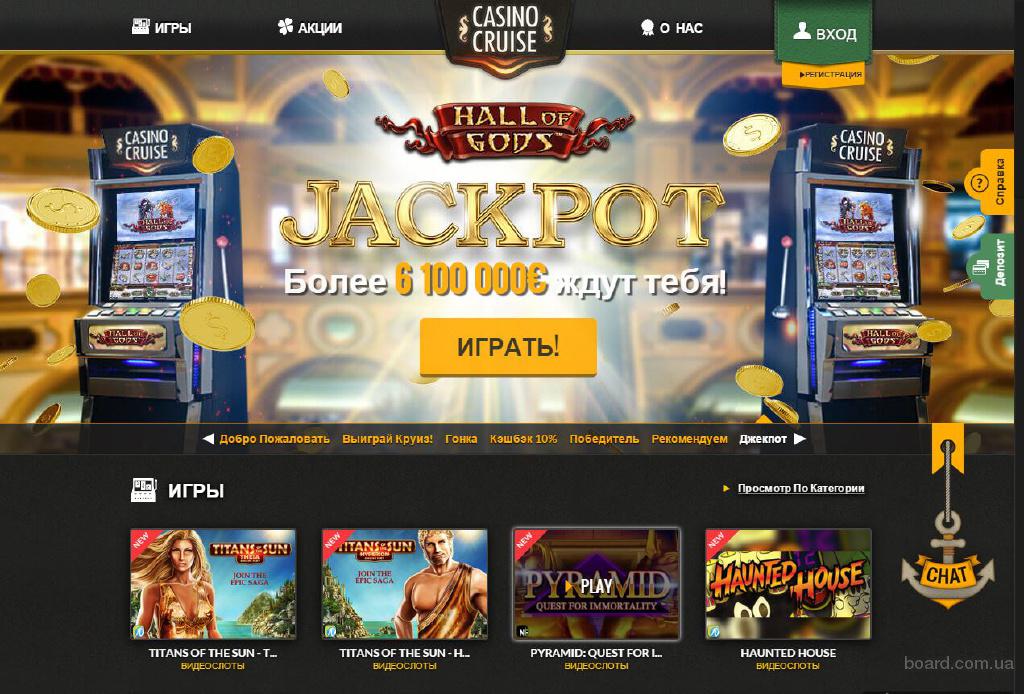Click the question mark Справка side tab
Screen dimensions: 1024x694
[x=997, y=182]
